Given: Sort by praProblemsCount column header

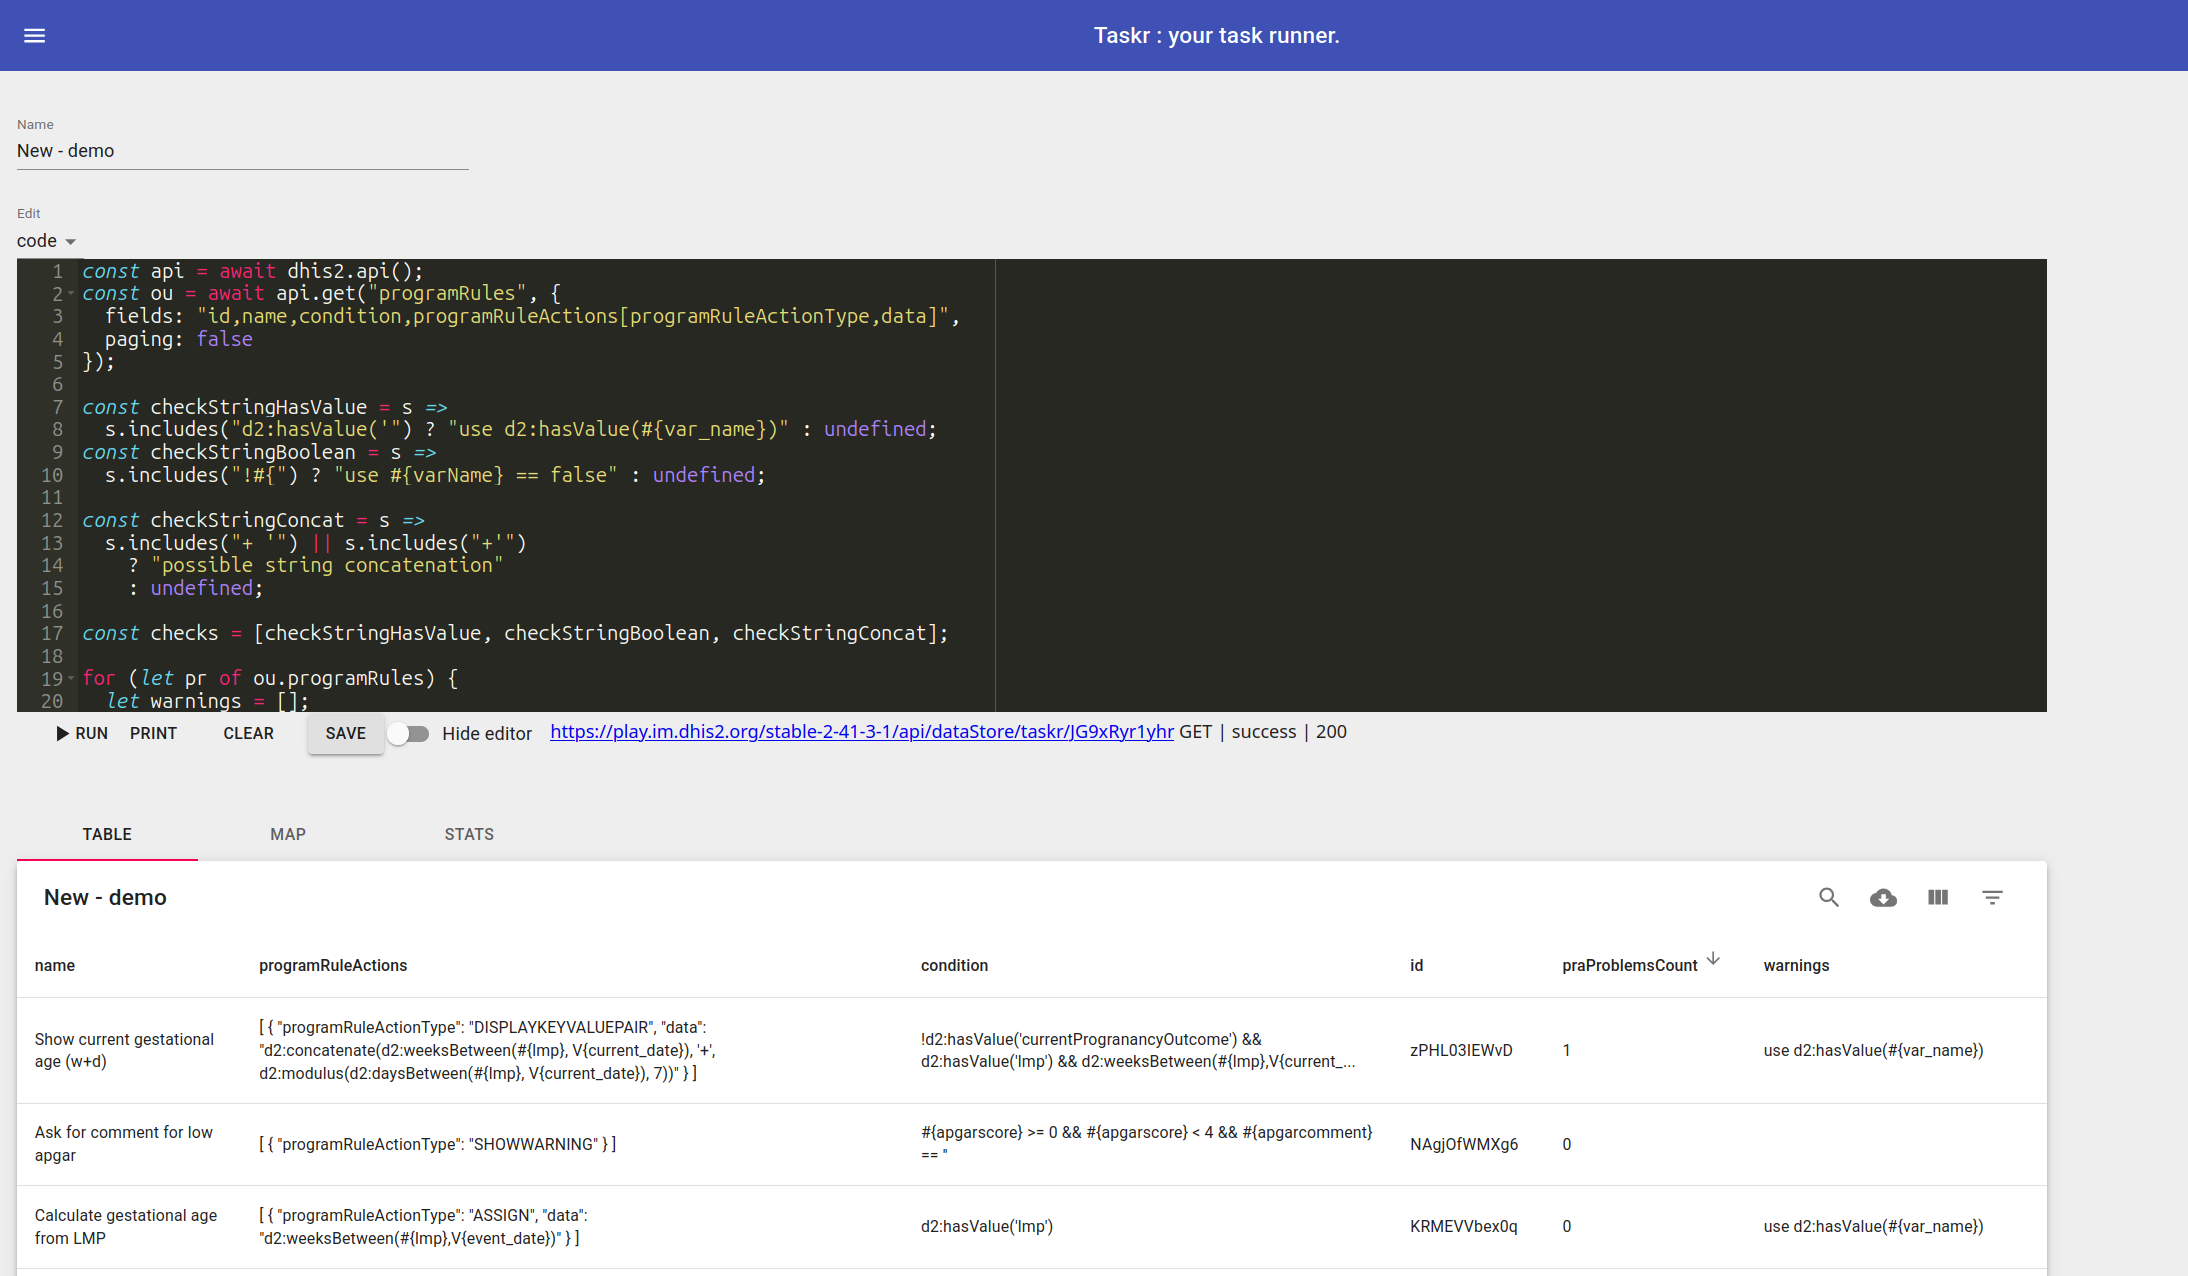Looking at the screenshot, I should click(x=1630, y=966).
